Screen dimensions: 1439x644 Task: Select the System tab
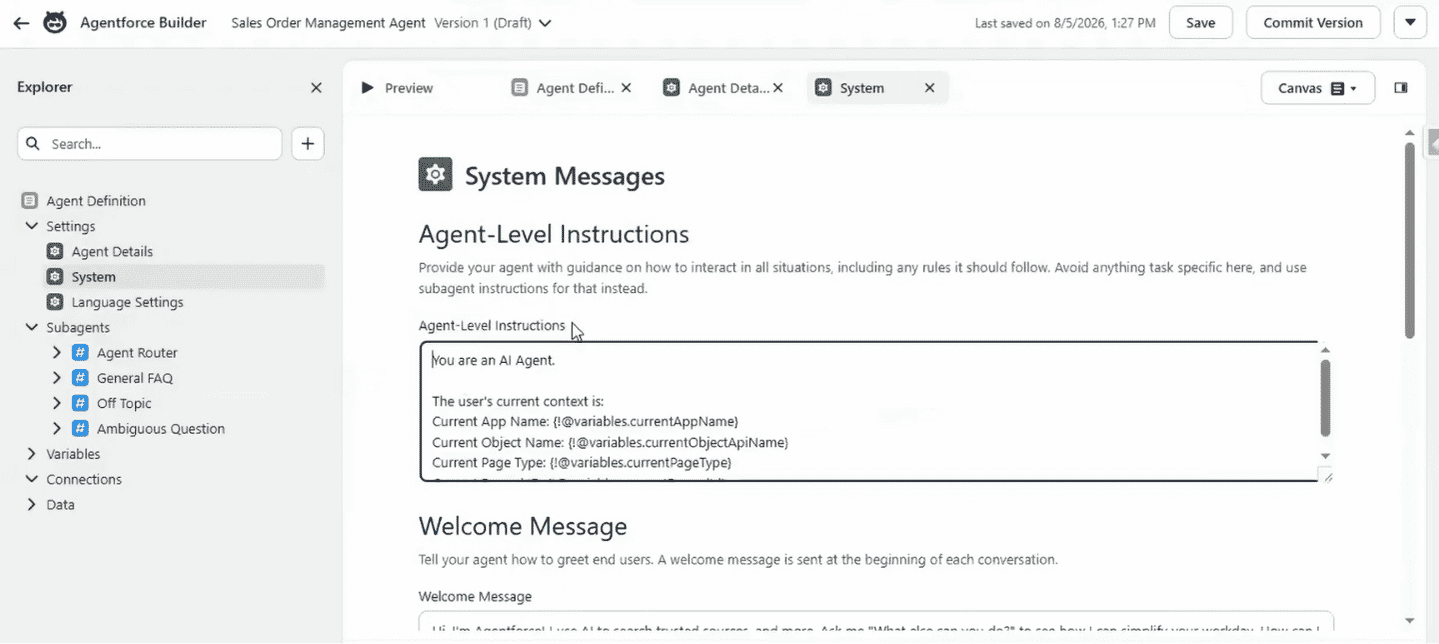862,88
